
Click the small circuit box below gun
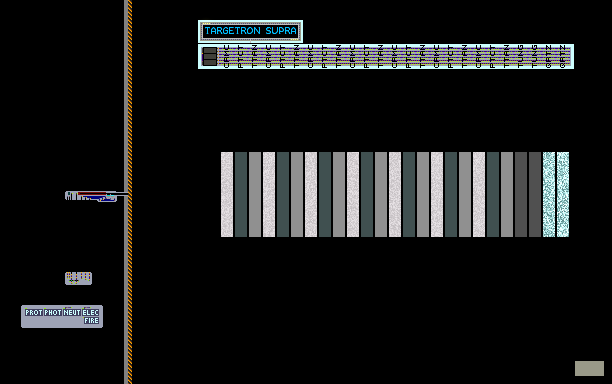(x=78, y=278)
